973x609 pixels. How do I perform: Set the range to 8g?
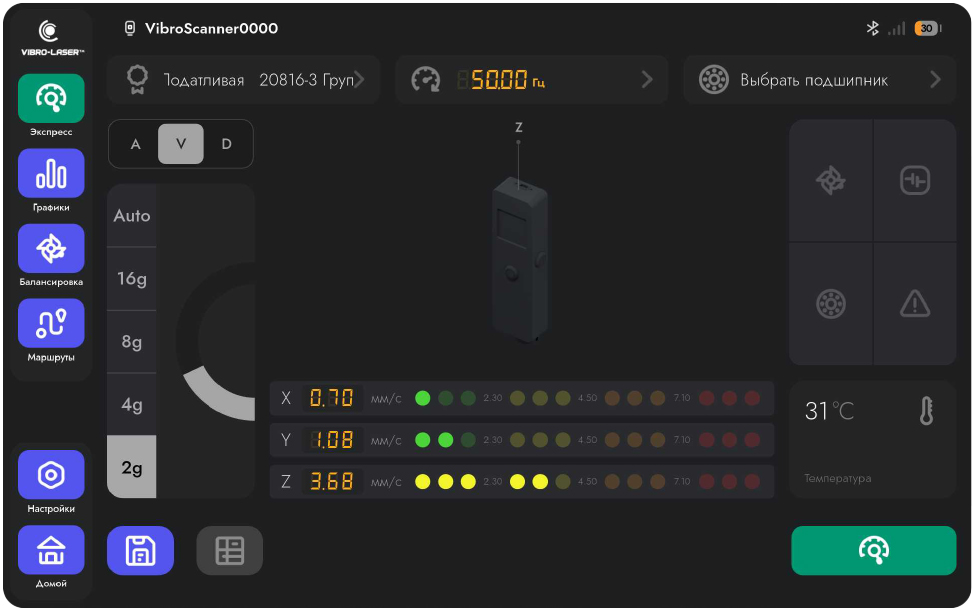coord(132,341)
